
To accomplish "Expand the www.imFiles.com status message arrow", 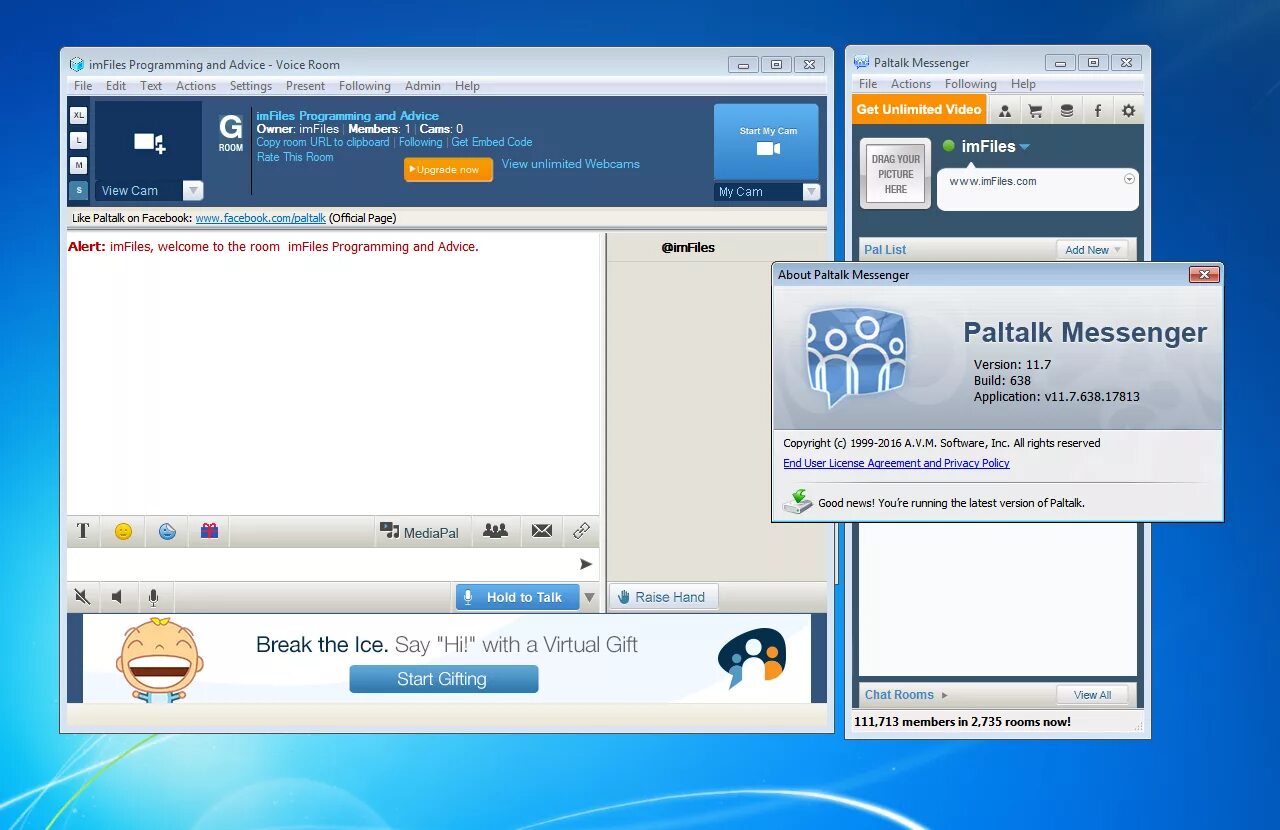I will click(x=1129, y=180).
